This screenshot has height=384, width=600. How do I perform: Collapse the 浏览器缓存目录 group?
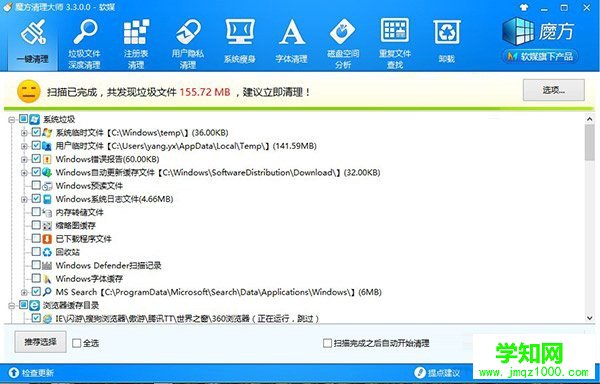12,305
